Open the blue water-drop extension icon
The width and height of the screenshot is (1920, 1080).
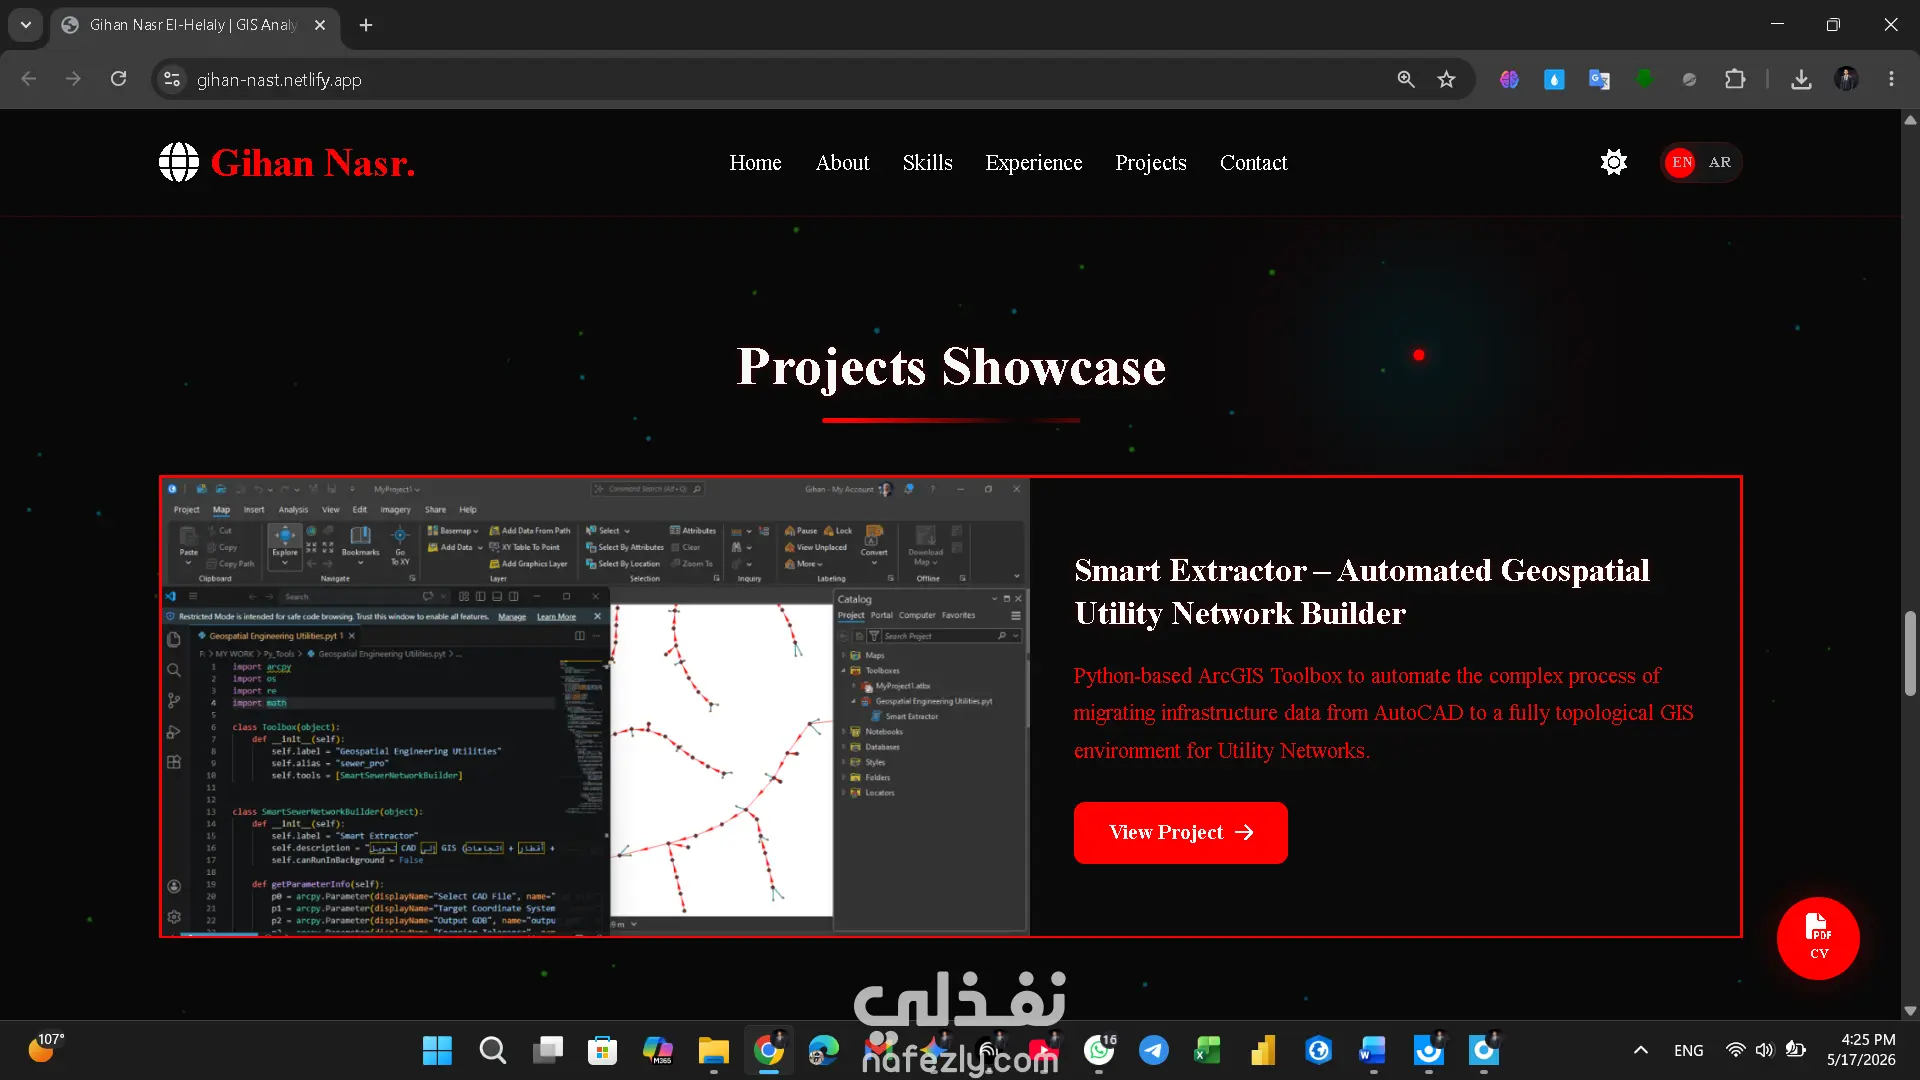pos(1554,79)
